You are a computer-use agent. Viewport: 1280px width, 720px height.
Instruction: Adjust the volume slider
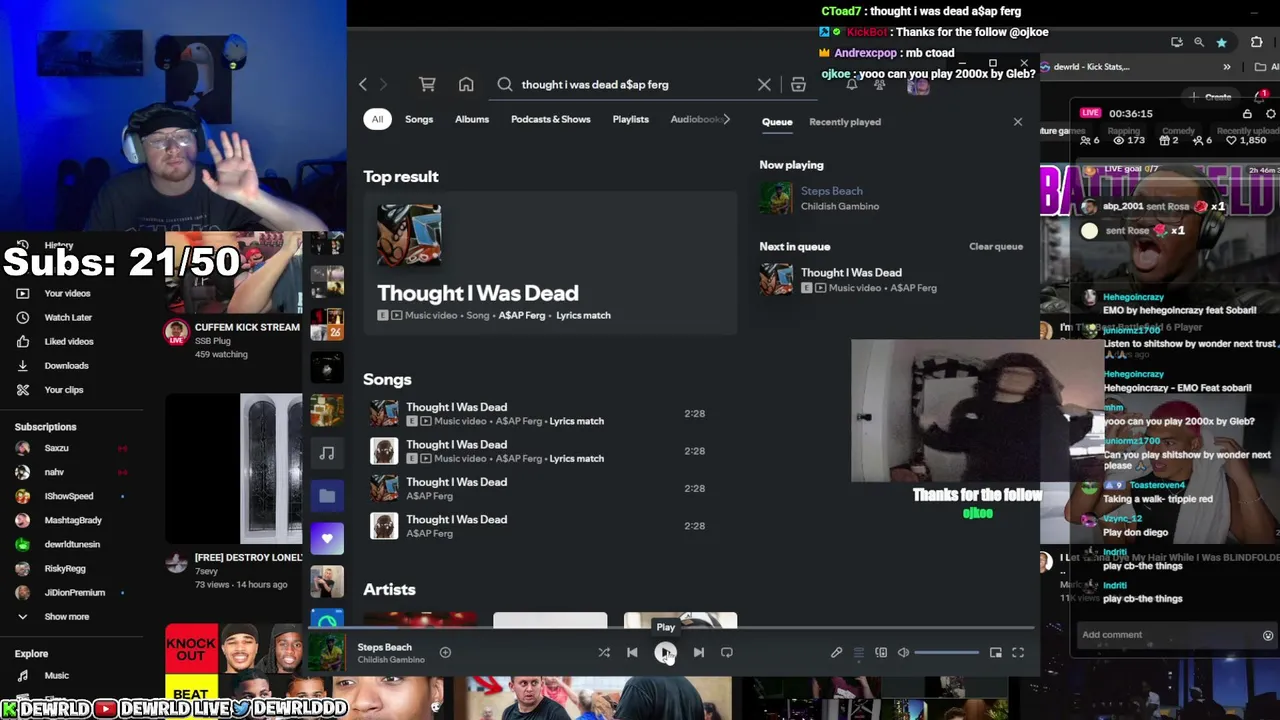pyautogui.click(x=946, y=653)
